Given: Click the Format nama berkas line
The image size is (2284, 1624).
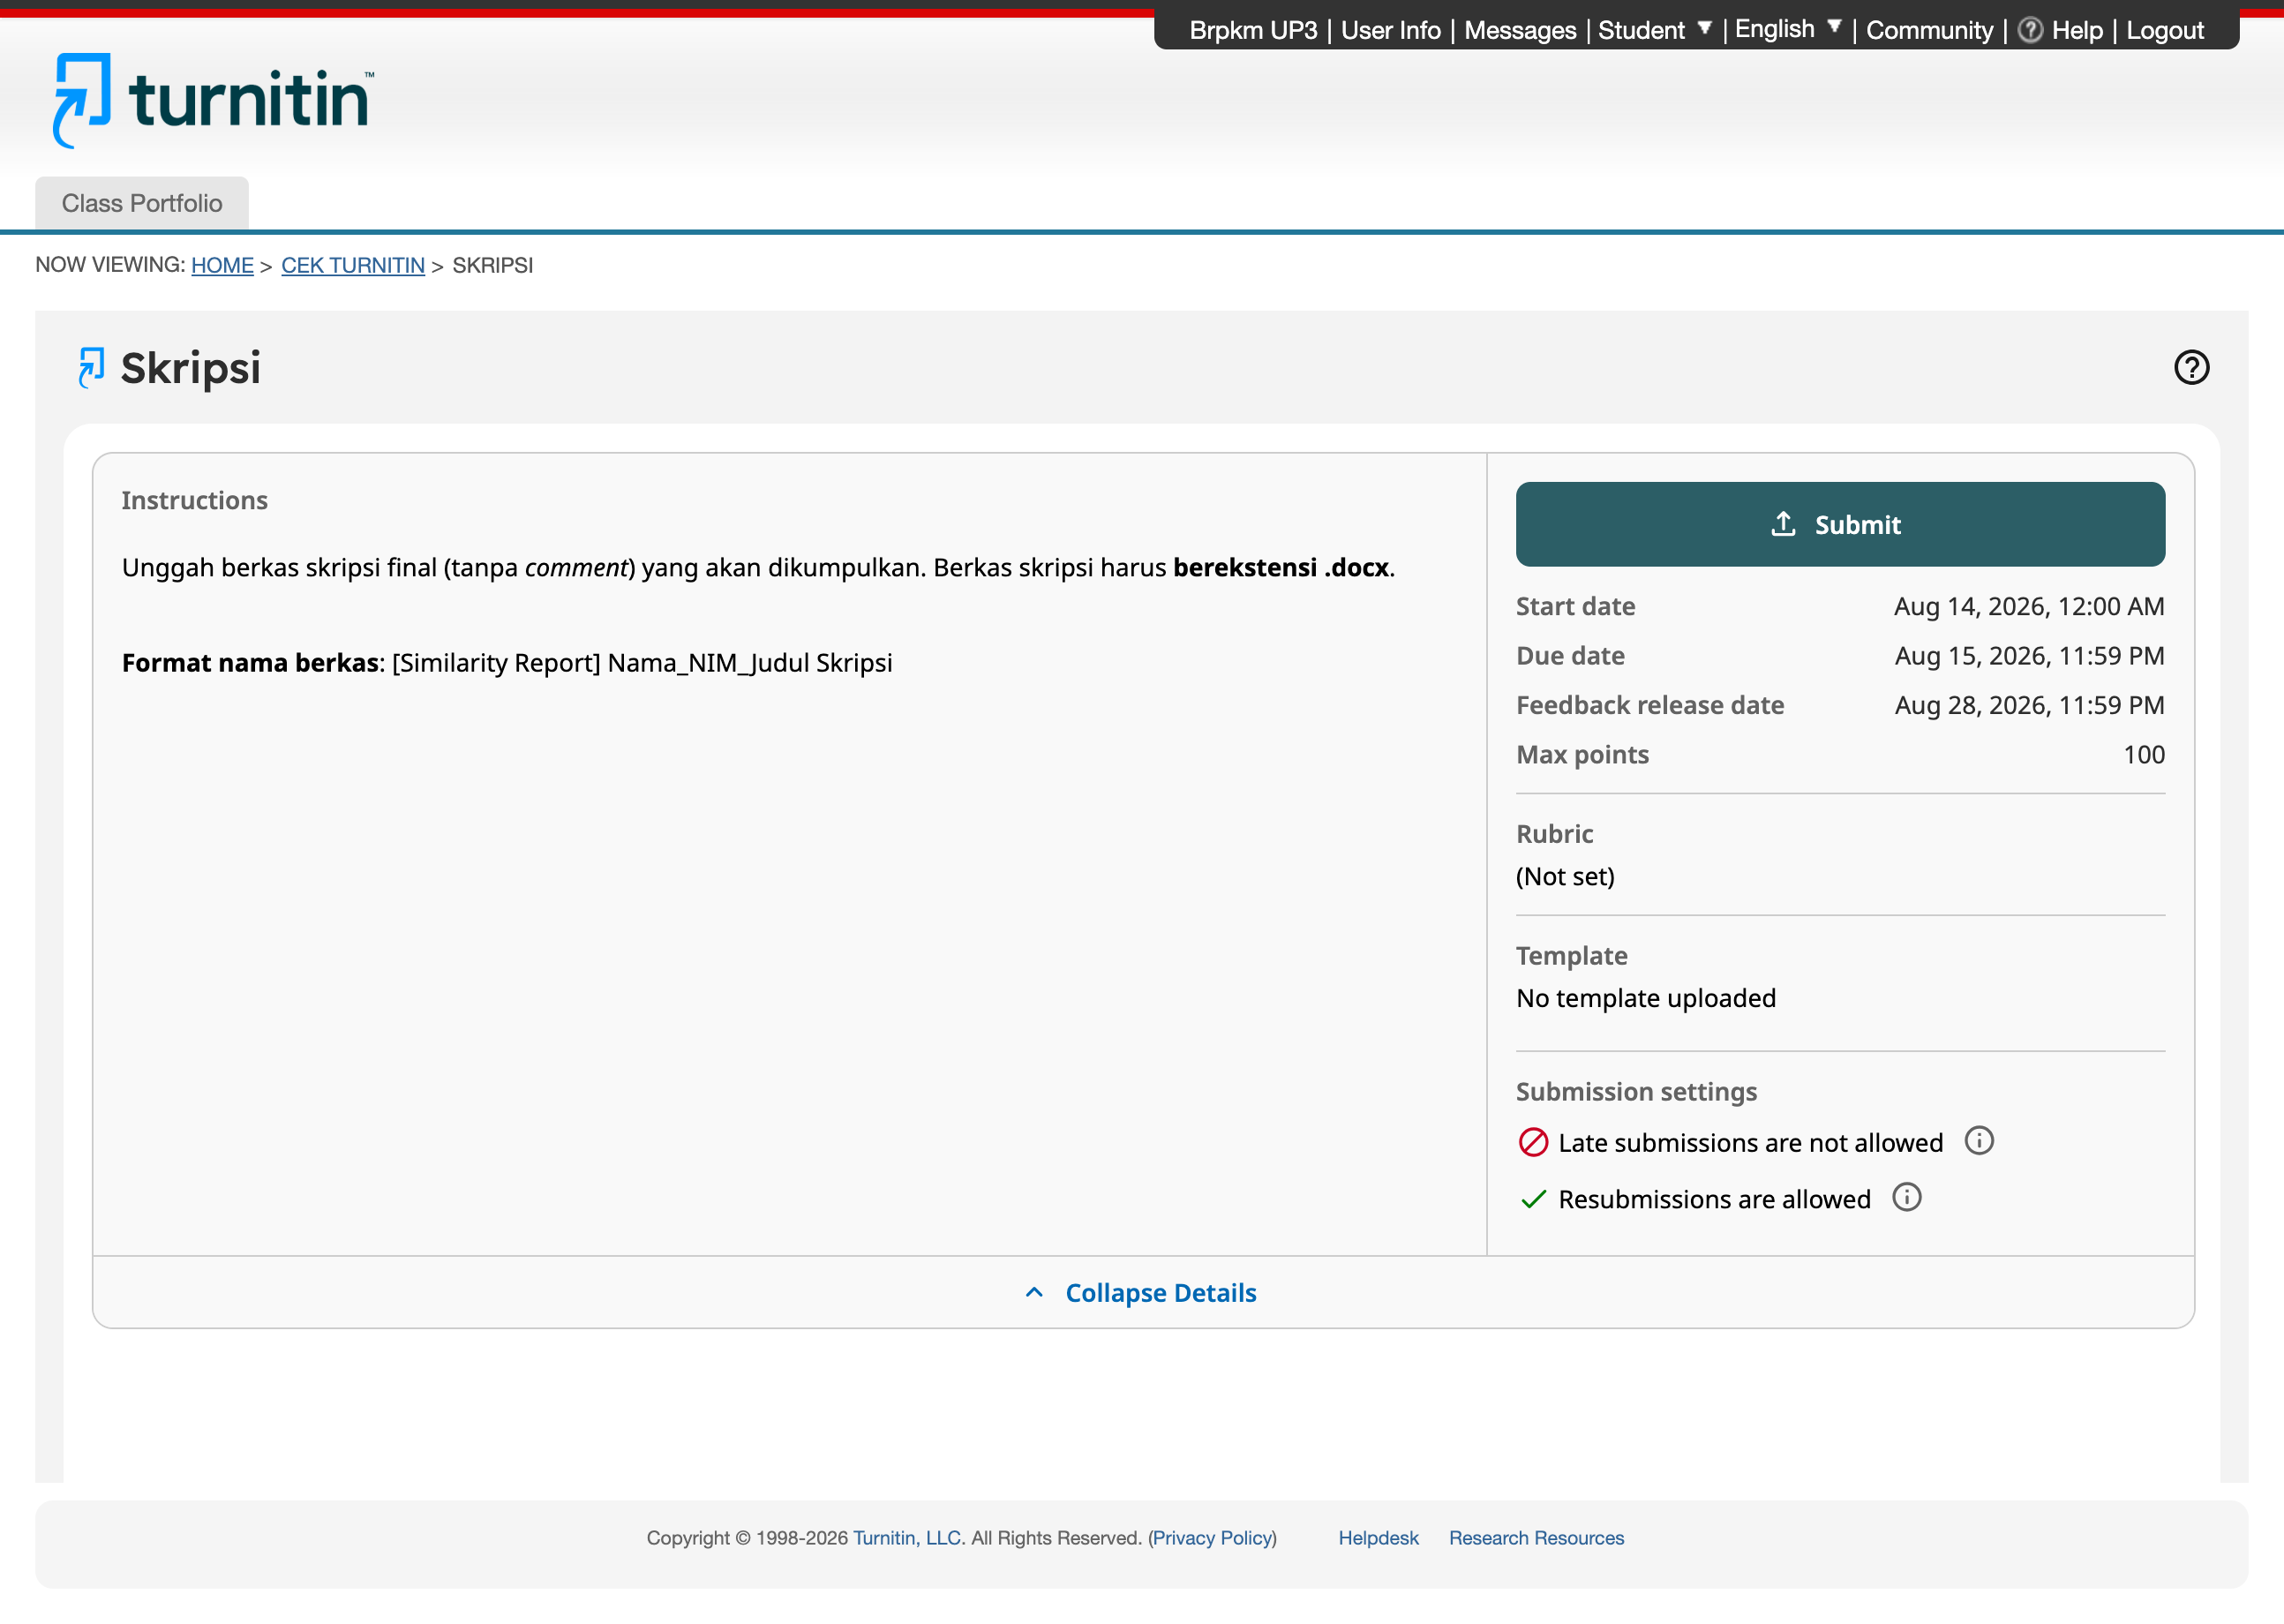Looking at the screenshot, I should tap(507, 662).
